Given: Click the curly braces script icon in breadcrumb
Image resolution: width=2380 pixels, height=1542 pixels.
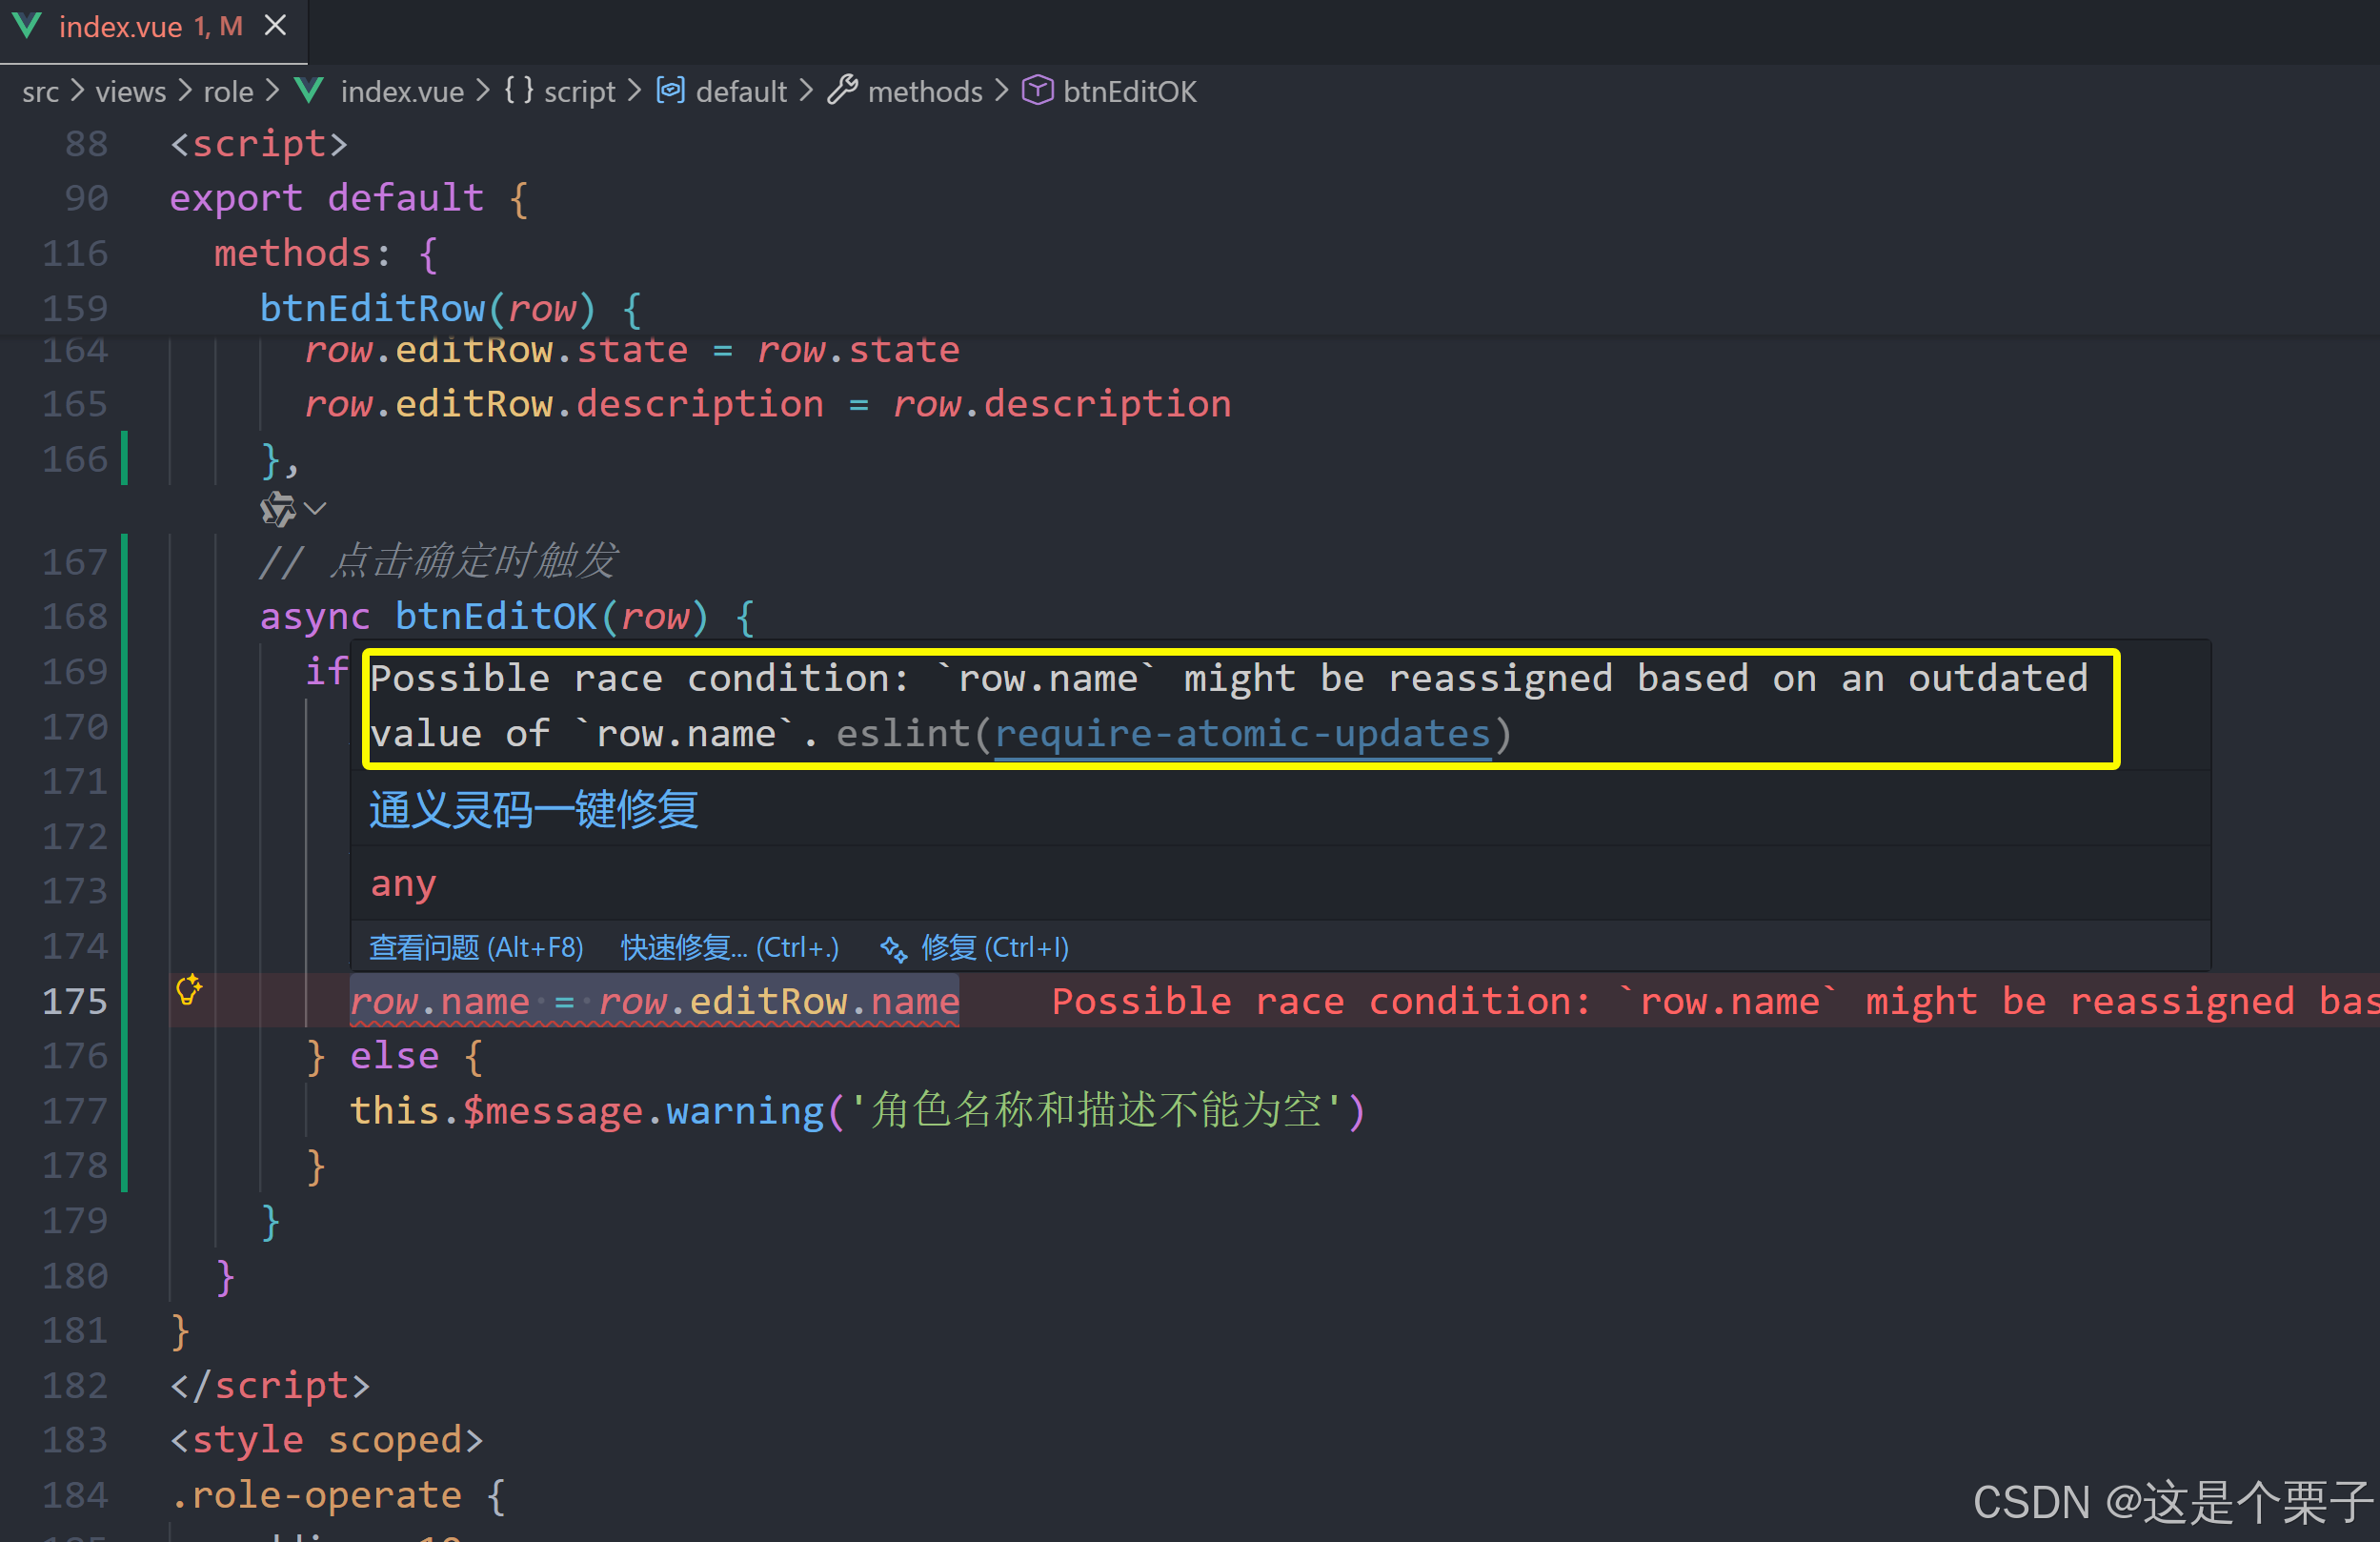Looking at the screenshot, I should tap(518, 91).
